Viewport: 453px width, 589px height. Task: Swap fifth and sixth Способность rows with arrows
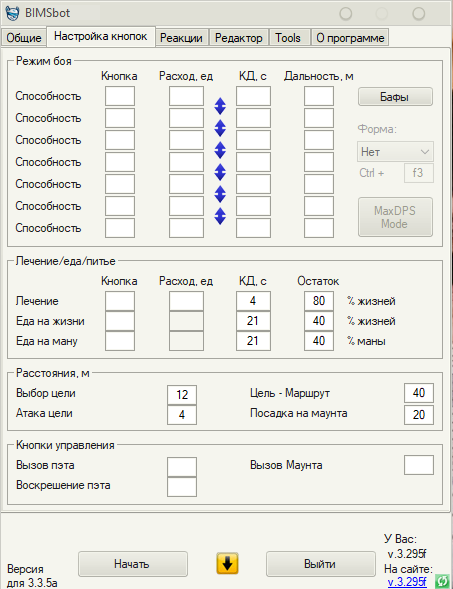[220, 194]
